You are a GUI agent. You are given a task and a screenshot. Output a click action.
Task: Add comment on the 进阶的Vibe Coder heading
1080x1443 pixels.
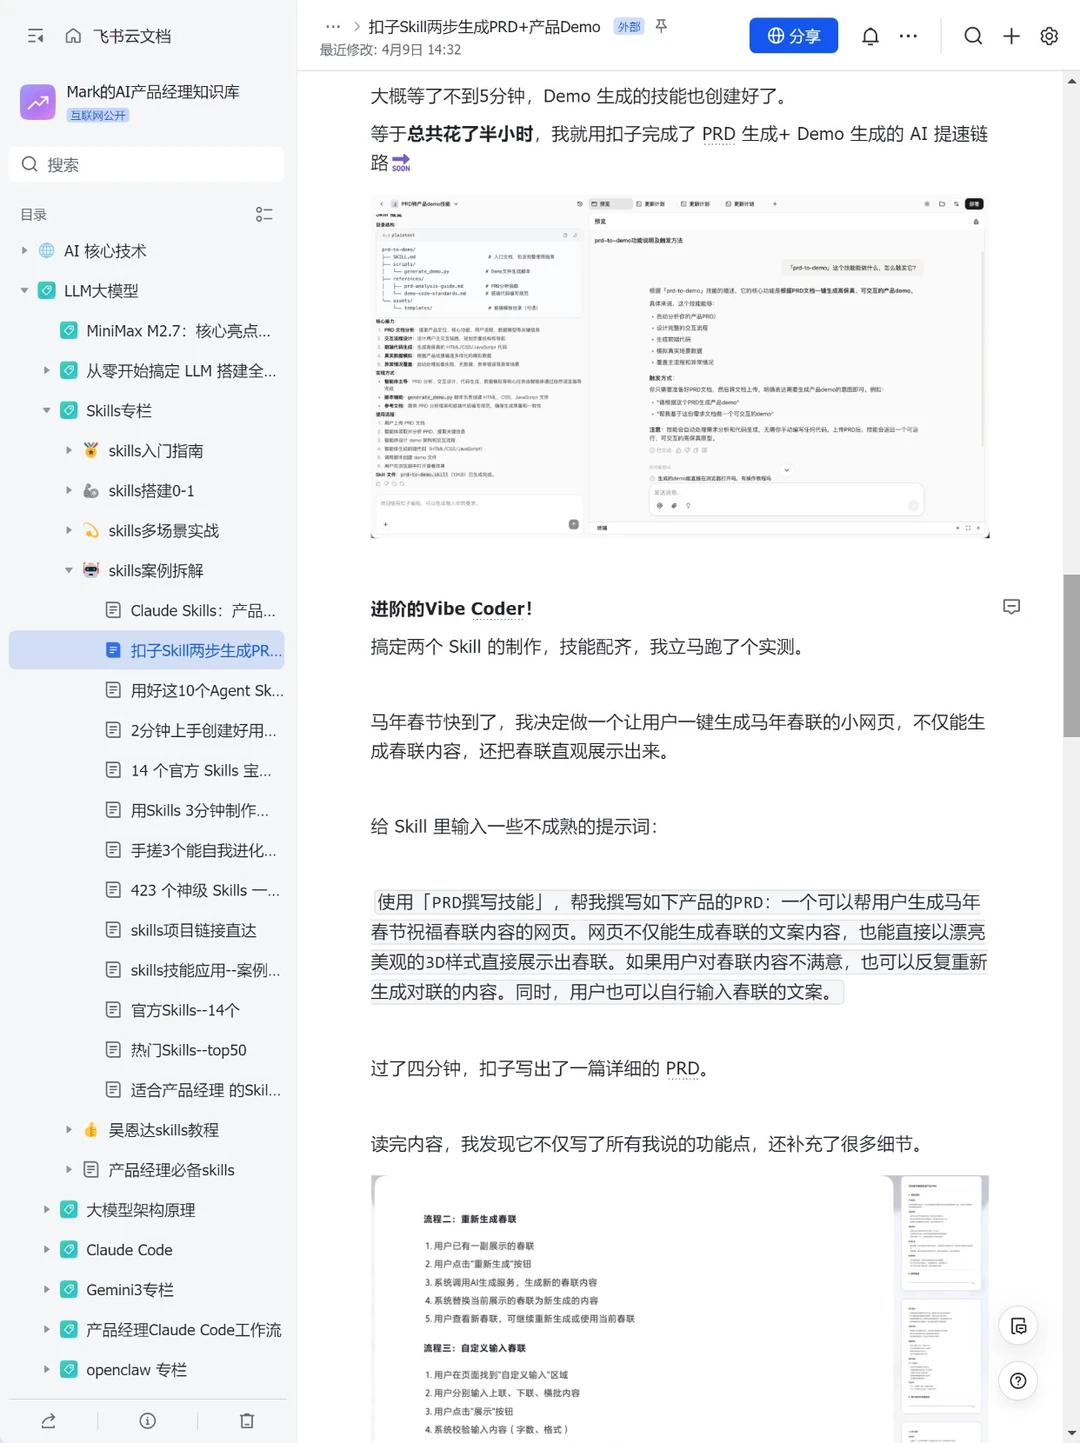(1011, 607)
